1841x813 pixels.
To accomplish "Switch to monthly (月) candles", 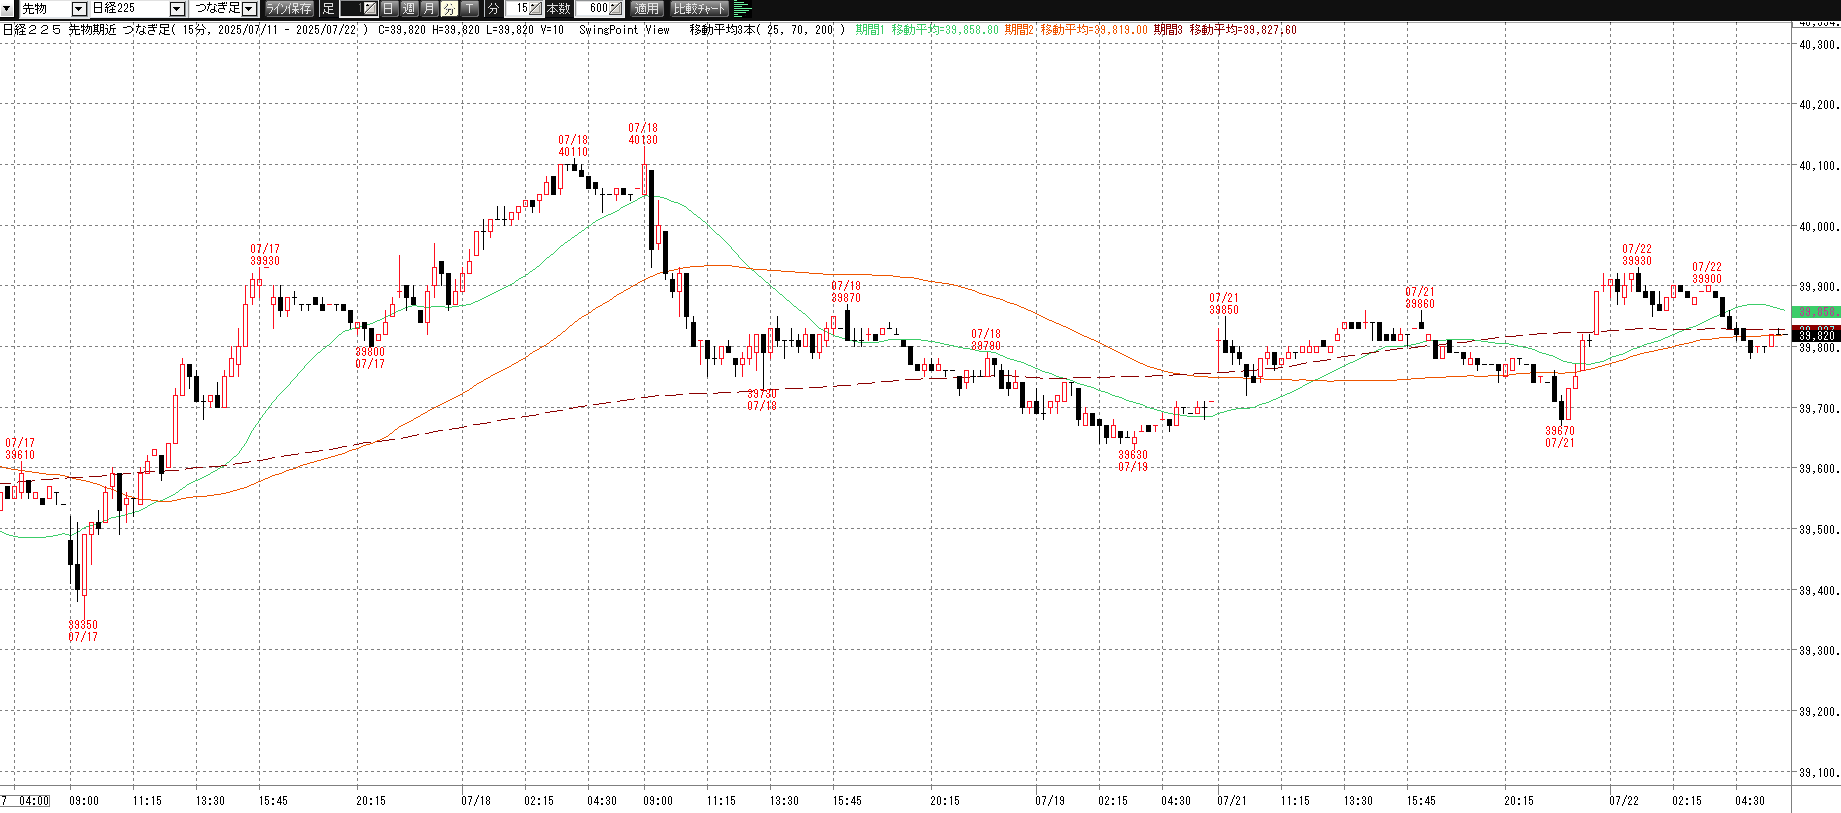I will [x=429, y=9].
